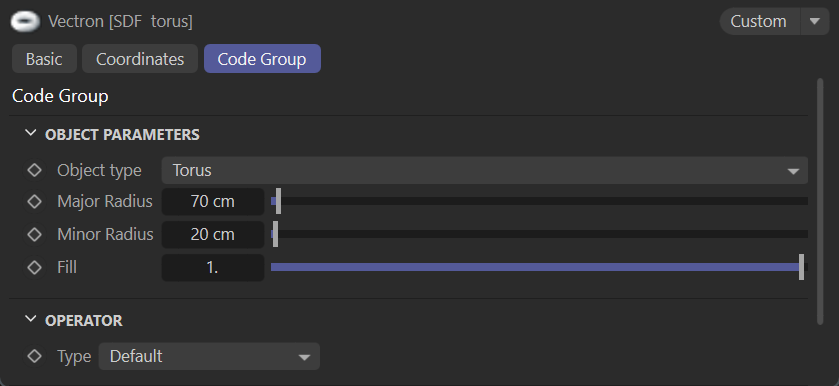
Task: Click the Custom button
Action: [x=760, y=21]
